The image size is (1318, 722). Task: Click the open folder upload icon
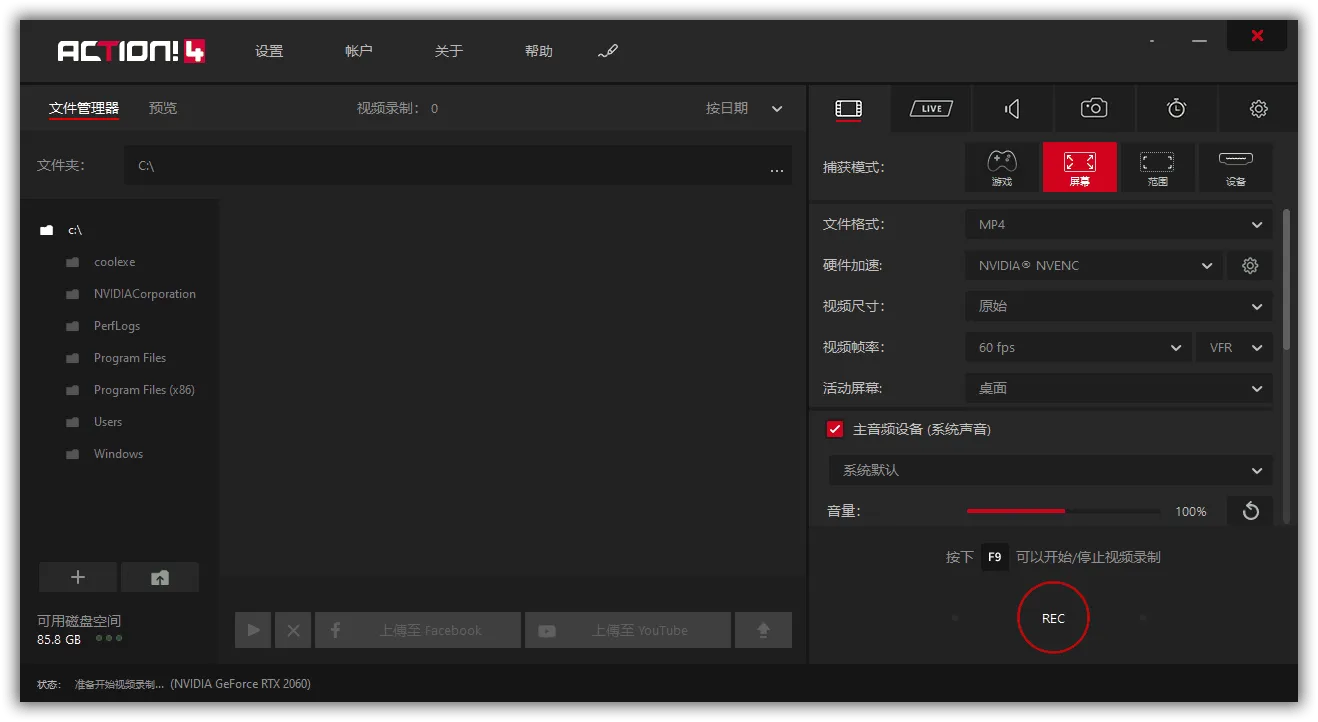click(160, 577)
